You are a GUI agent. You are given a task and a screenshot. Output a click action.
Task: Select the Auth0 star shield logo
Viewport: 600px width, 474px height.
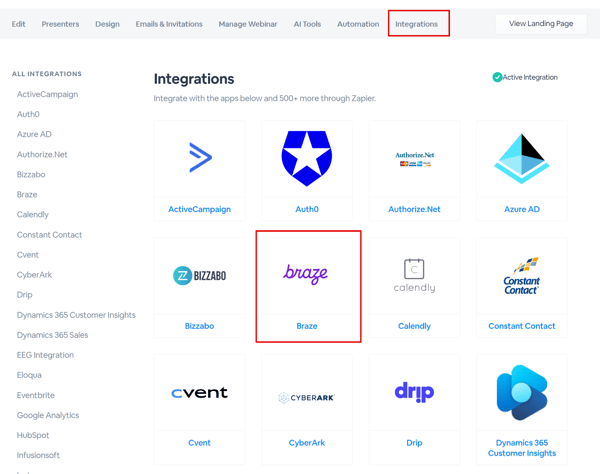click(x=307, y=157)
